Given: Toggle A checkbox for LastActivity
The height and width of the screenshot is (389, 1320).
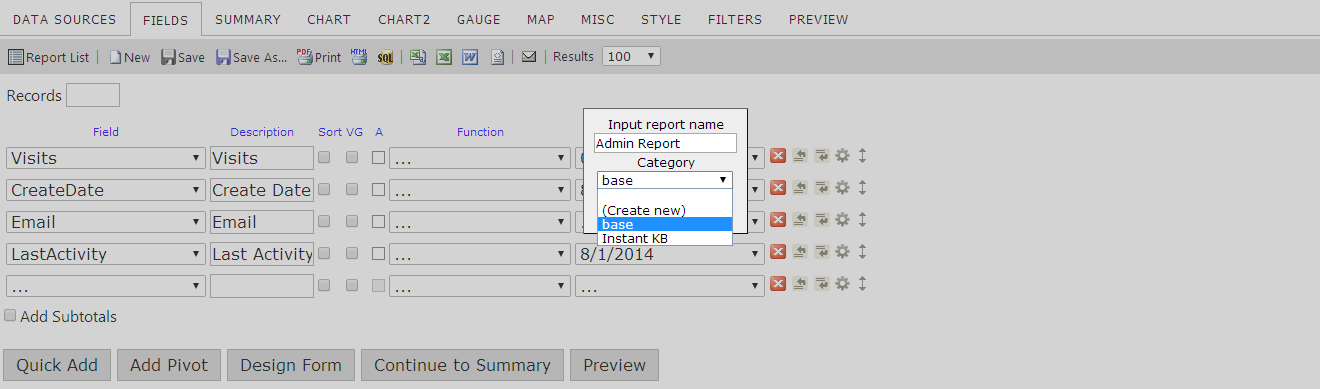Looking at the screenshot, I should click(378, 253).
